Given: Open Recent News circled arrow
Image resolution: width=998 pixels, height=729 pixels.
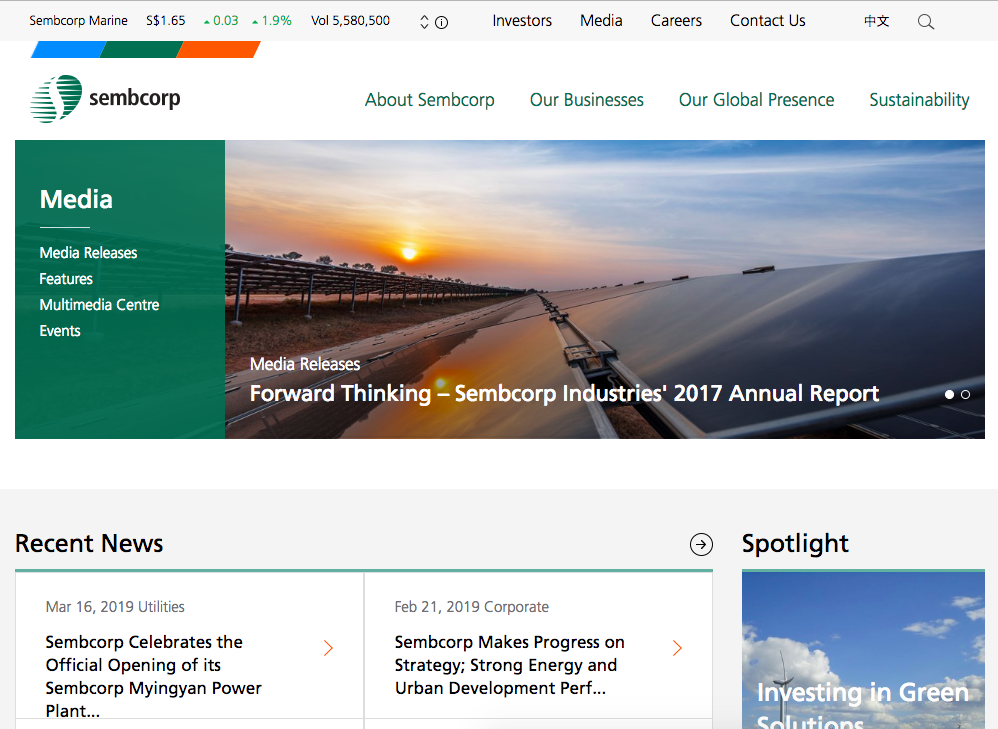Looking at the screenshot, I should [701, 544].
